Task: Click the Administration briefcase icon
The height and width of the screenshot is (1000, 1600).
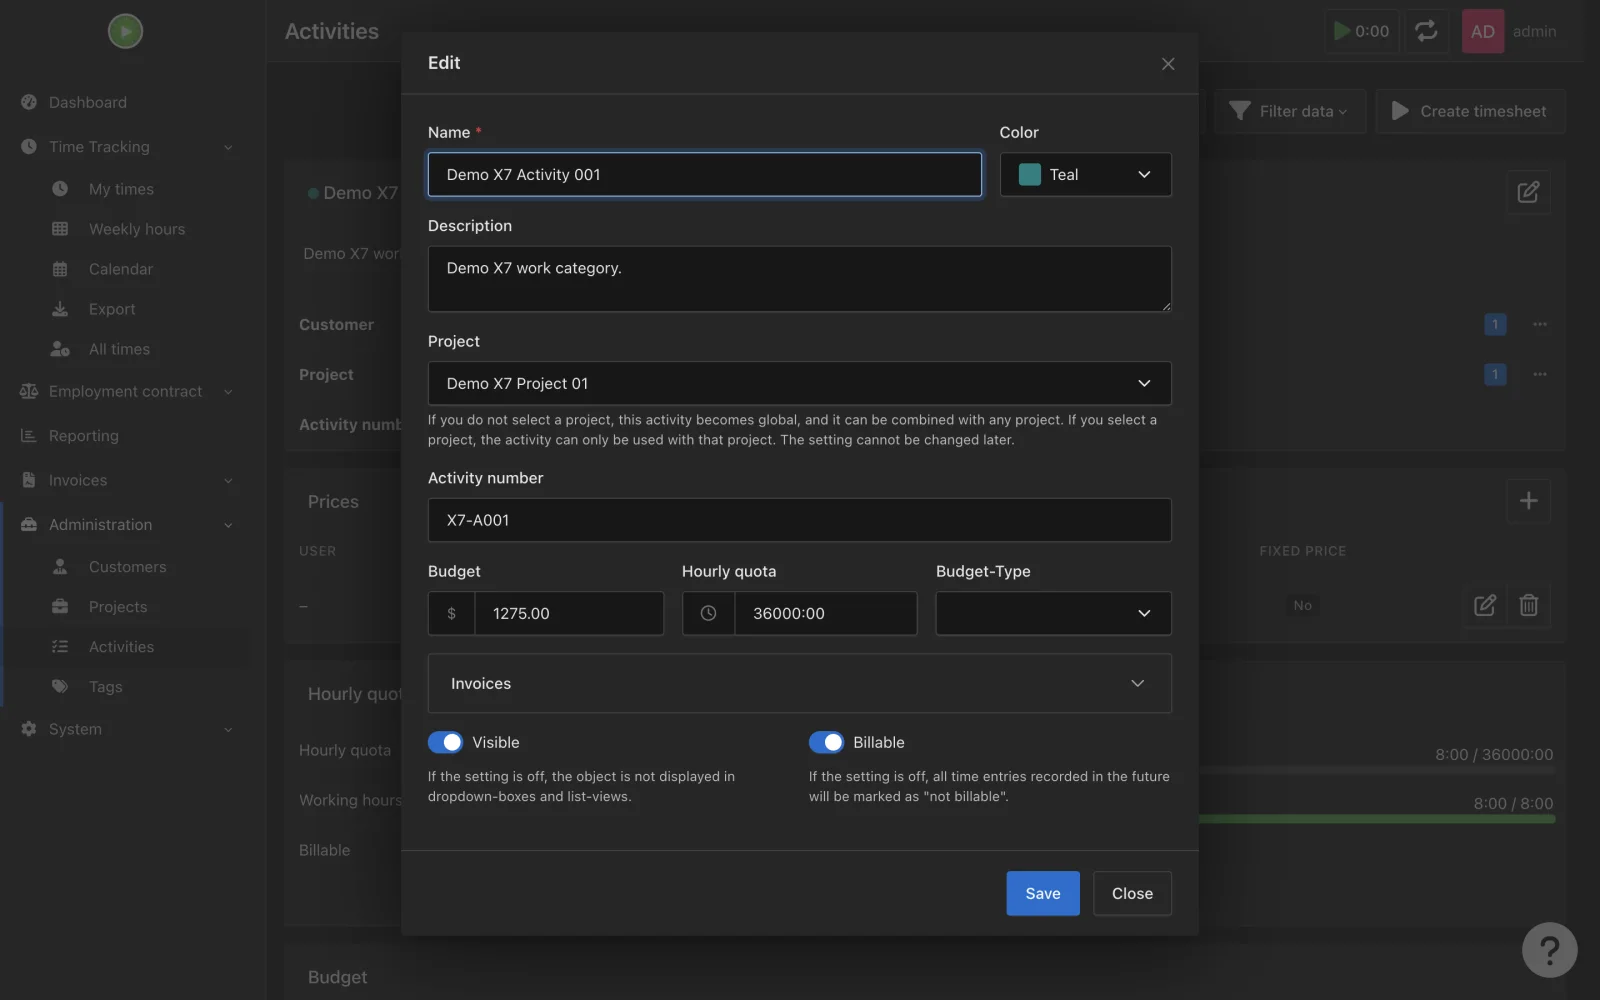Action: click(x=29, y=524)
